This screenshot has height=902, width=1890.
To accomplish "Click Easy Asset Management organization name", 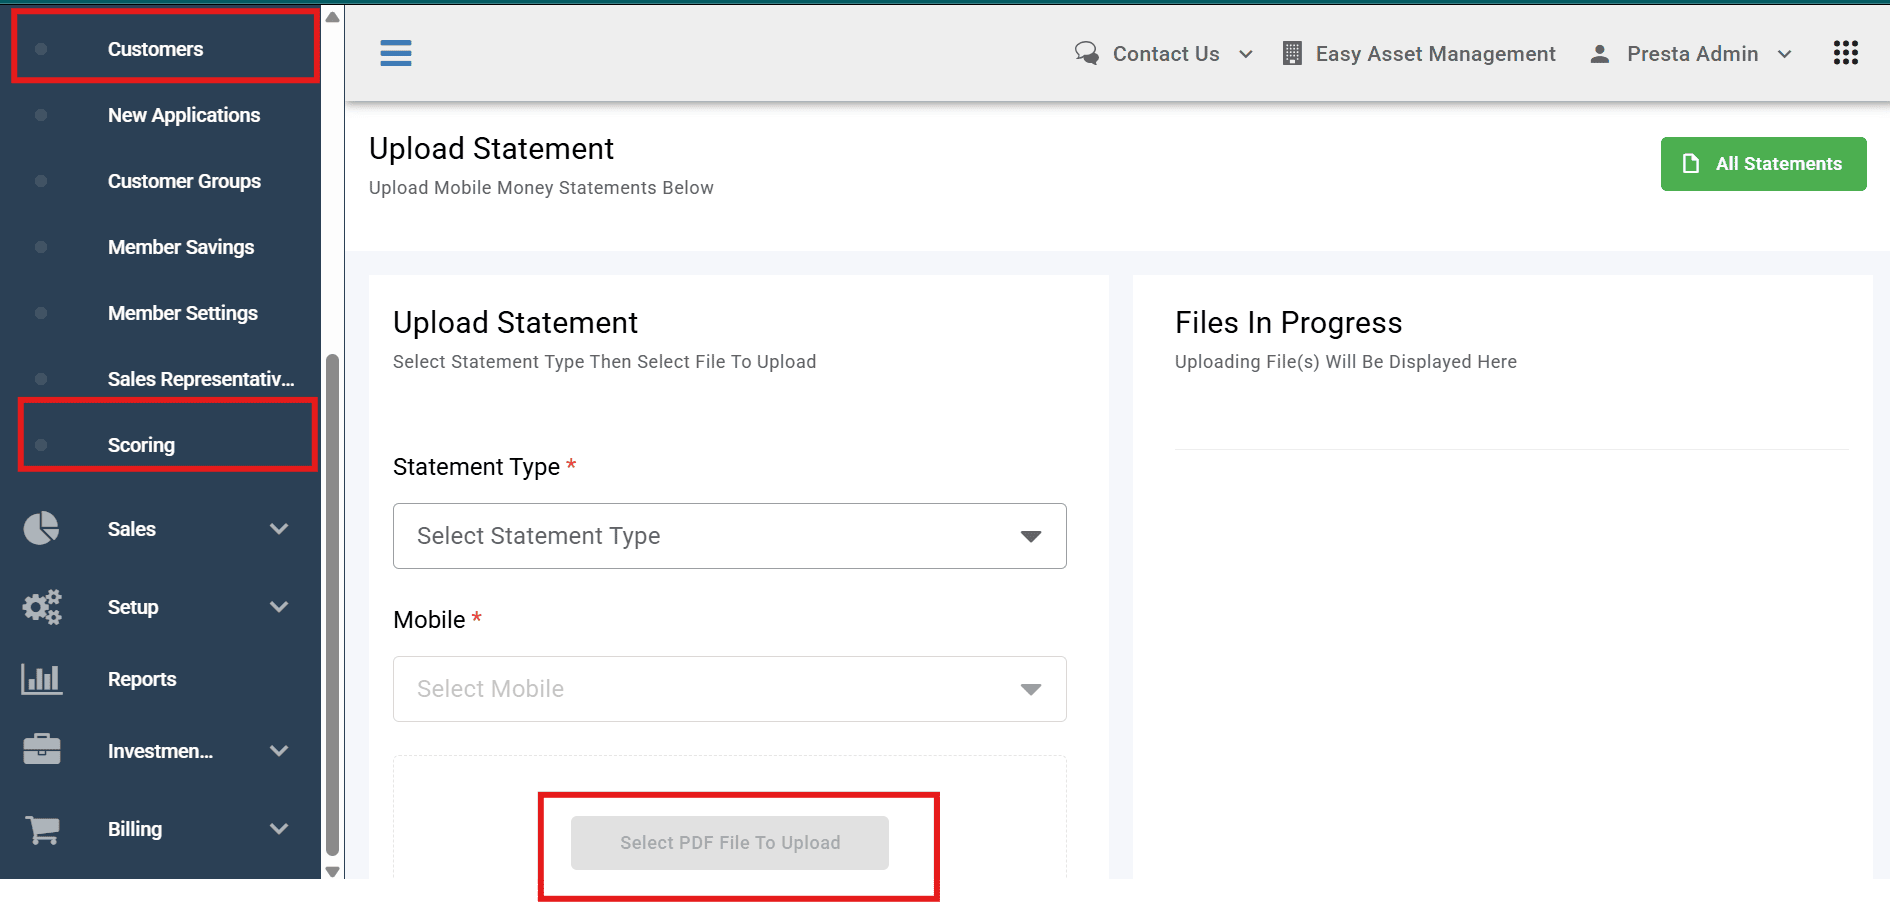I will (1436, 54).
